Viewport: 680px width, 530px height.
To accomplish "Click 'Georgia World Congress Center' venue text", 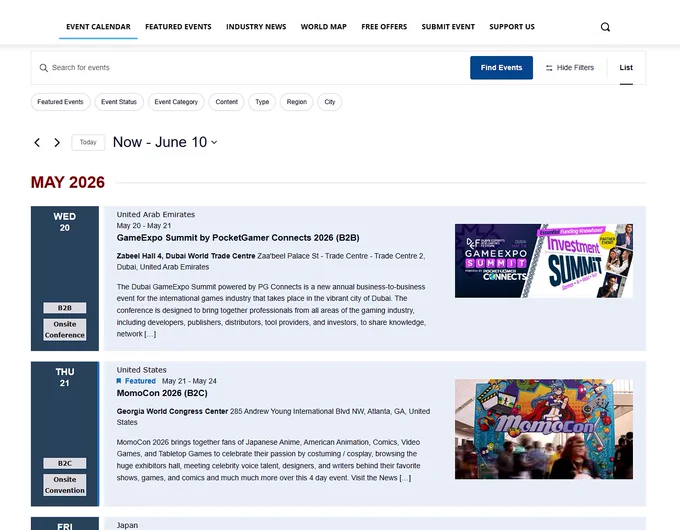I will (x=172, y=411).
